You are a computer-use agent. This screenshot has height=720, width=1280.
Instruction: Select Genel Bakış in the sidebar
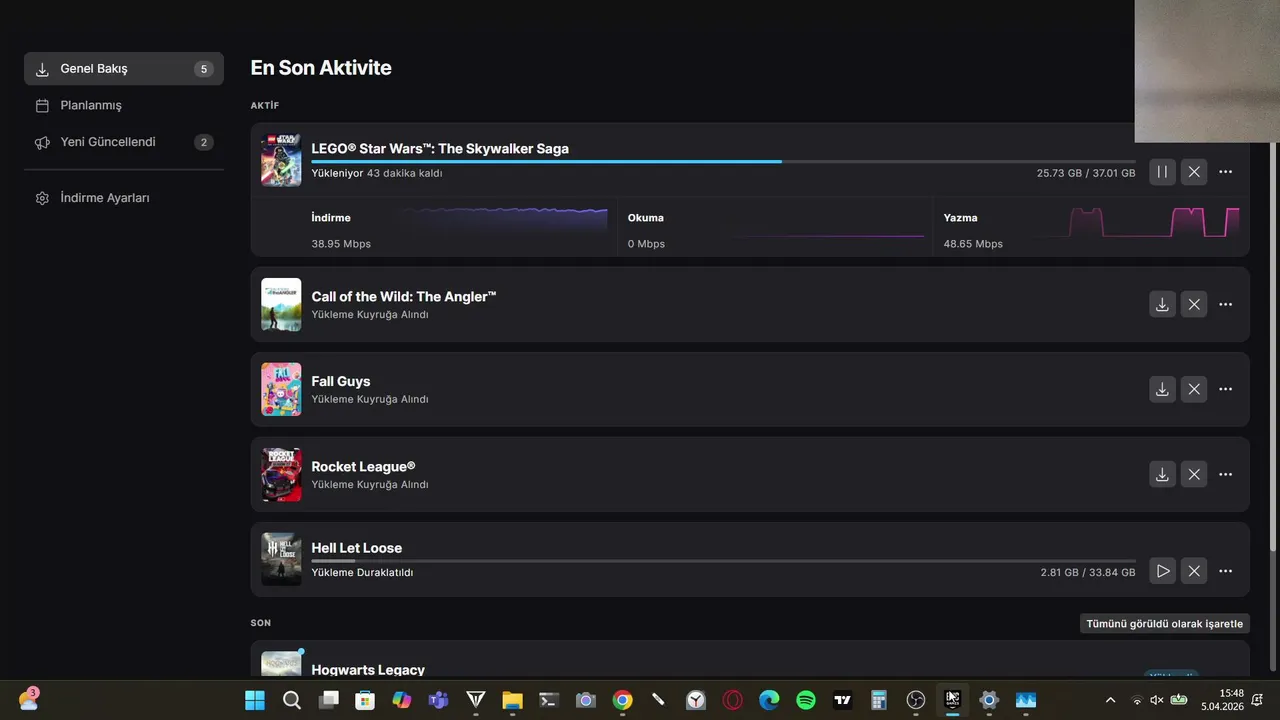(x=124, y=69)
